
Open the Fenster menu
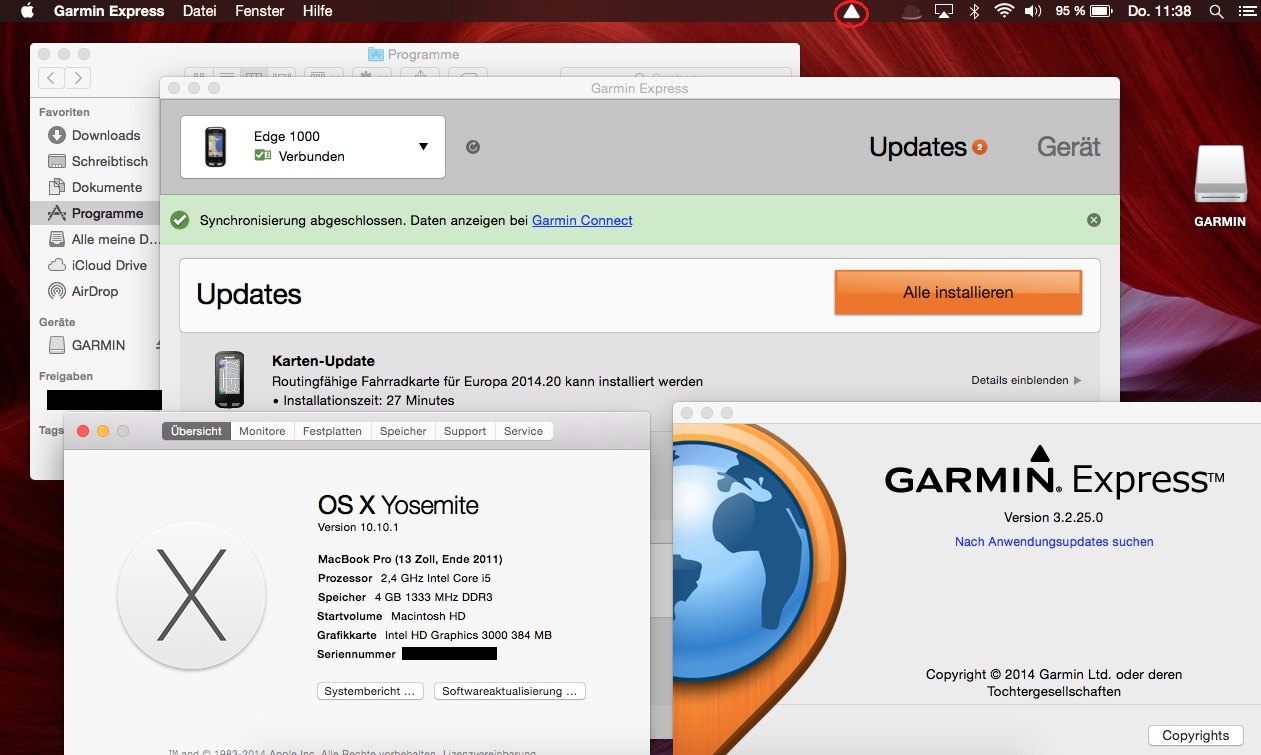260,11
